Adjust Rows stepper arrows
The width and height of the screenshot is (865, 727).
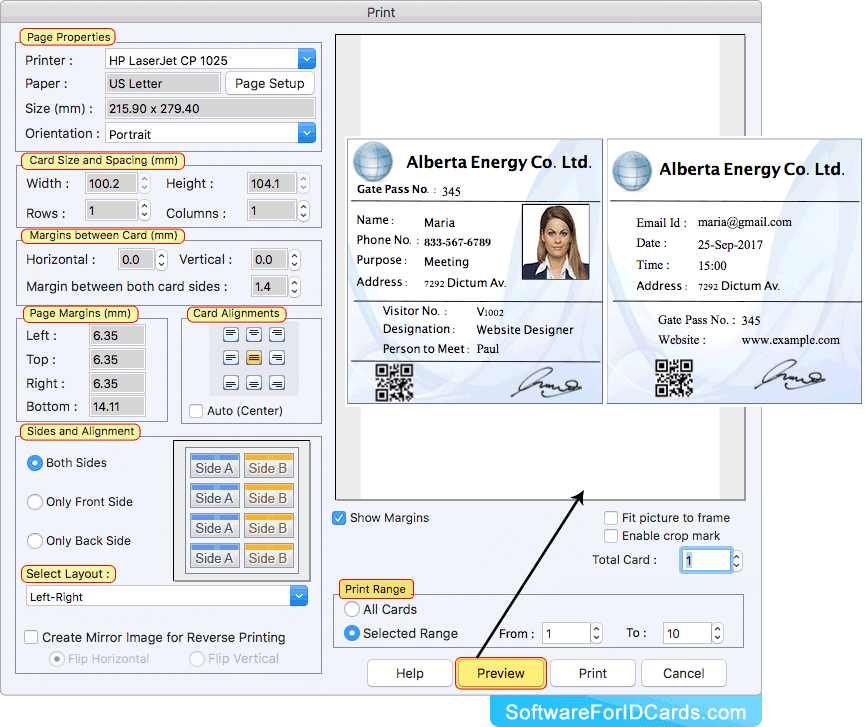click(145, 210)
